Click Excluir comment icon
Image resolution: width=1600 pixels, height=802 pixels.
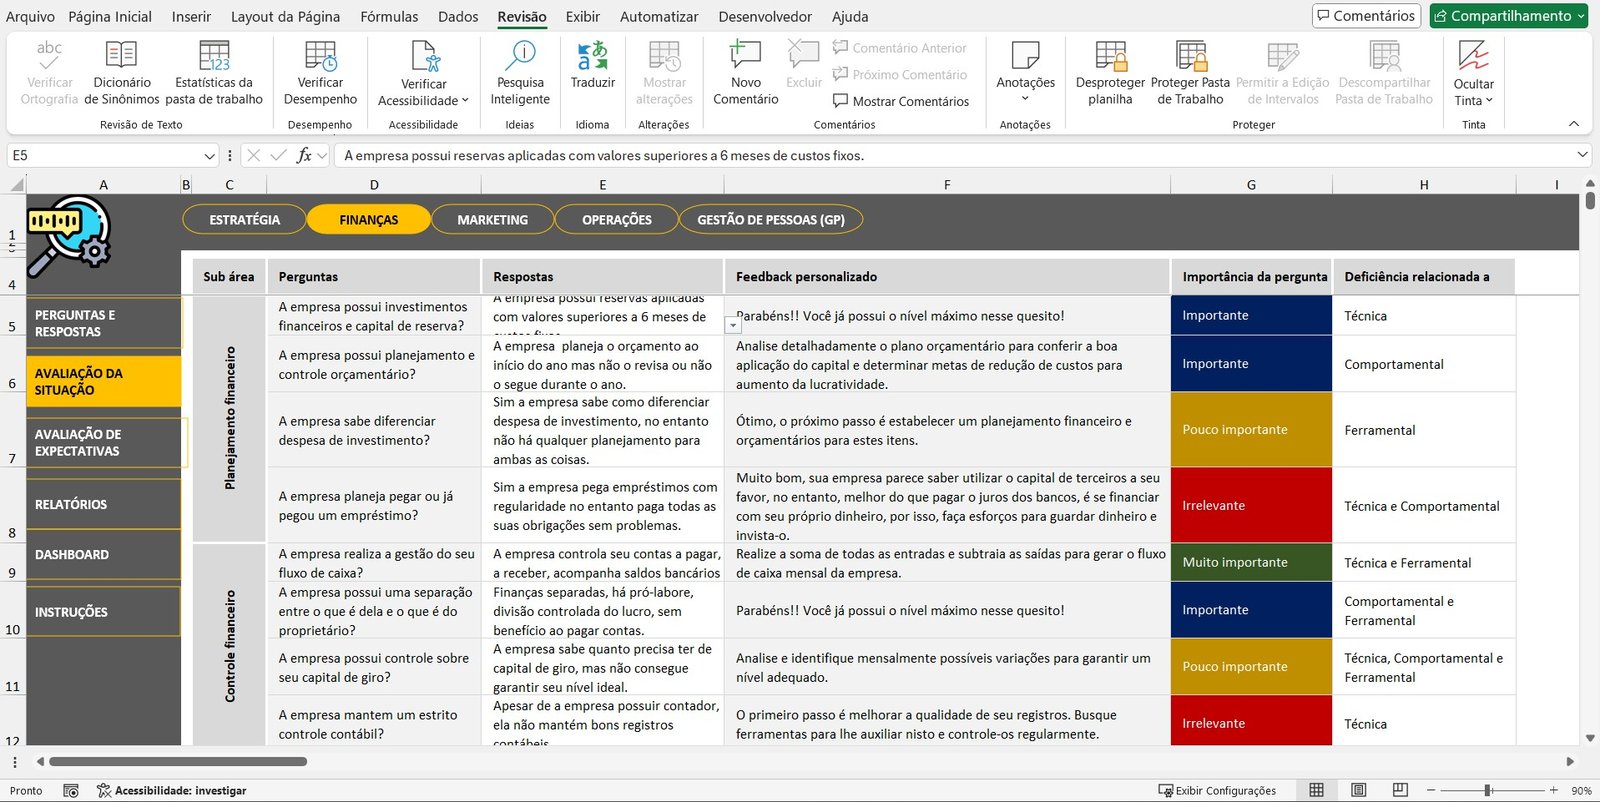804,56
